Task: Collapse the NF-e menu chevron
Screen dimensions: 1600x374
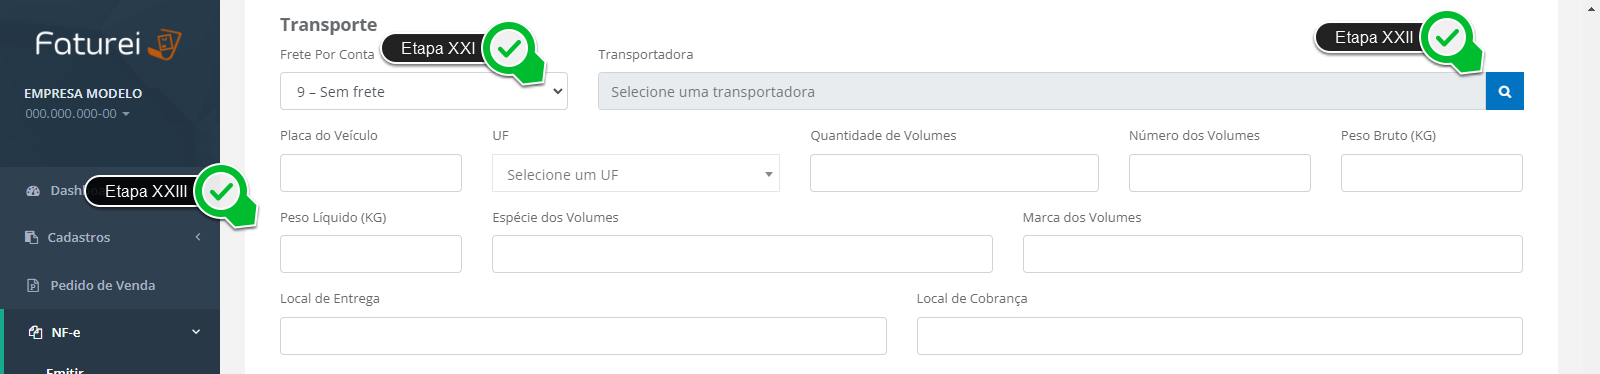Action: [196, 332]
